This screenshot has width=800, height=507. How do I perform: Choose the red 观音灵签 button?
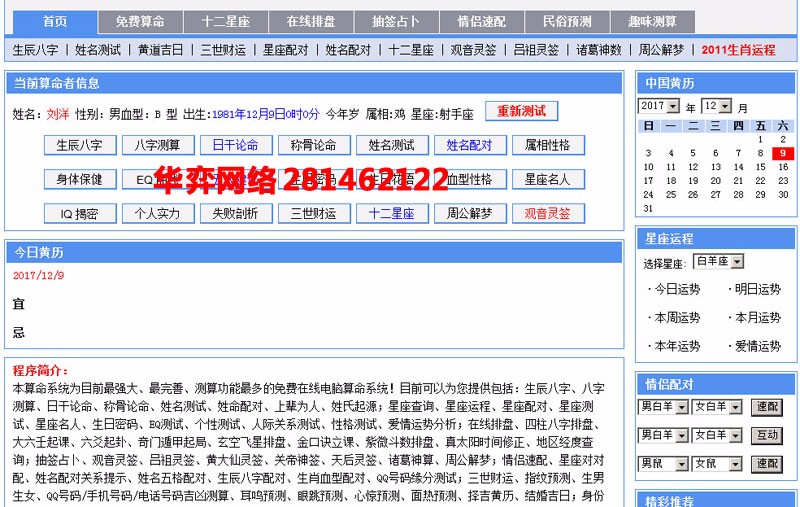point(547,213)
